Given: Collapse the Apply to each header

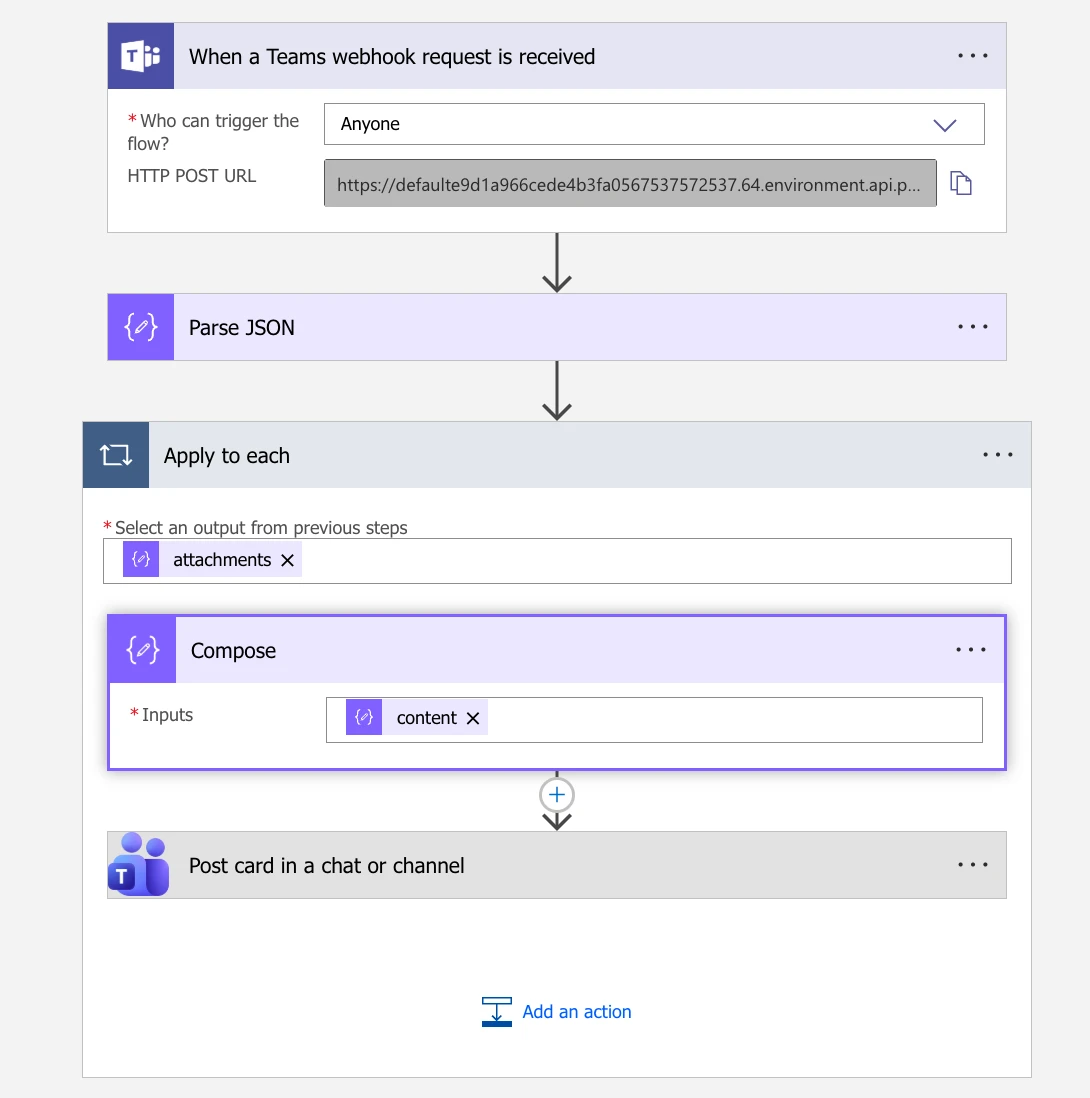Looking at the screenshot, I should (557, 455).
